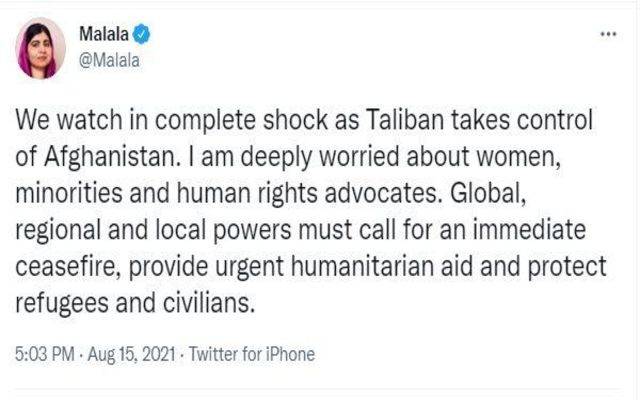The width and height of the screenshot is (640, 400).
Task: Click the word minorities in the tweet
Action: click(x=69, y=193)
